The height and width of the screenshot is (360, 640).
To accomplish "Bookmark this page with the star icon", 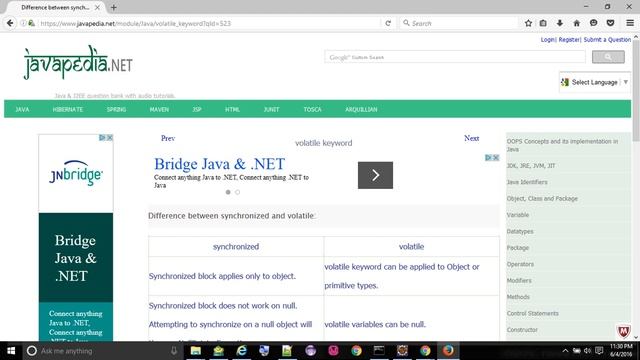I will click(x=528, y=23).
